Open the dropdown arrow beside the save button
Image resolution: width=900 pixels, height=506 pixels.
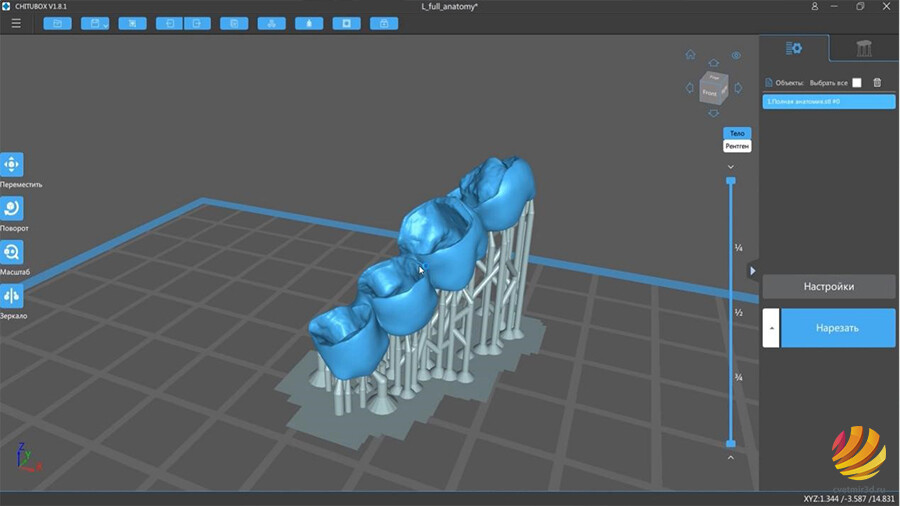point(106,25)
